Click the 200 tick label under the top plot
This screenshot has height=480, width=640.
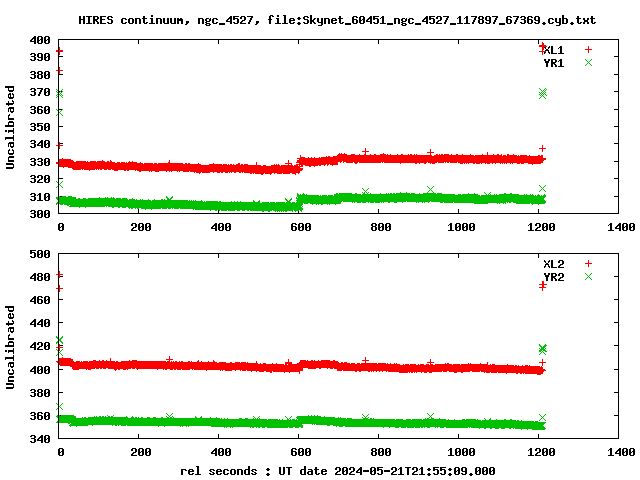(x=141, y=227)
